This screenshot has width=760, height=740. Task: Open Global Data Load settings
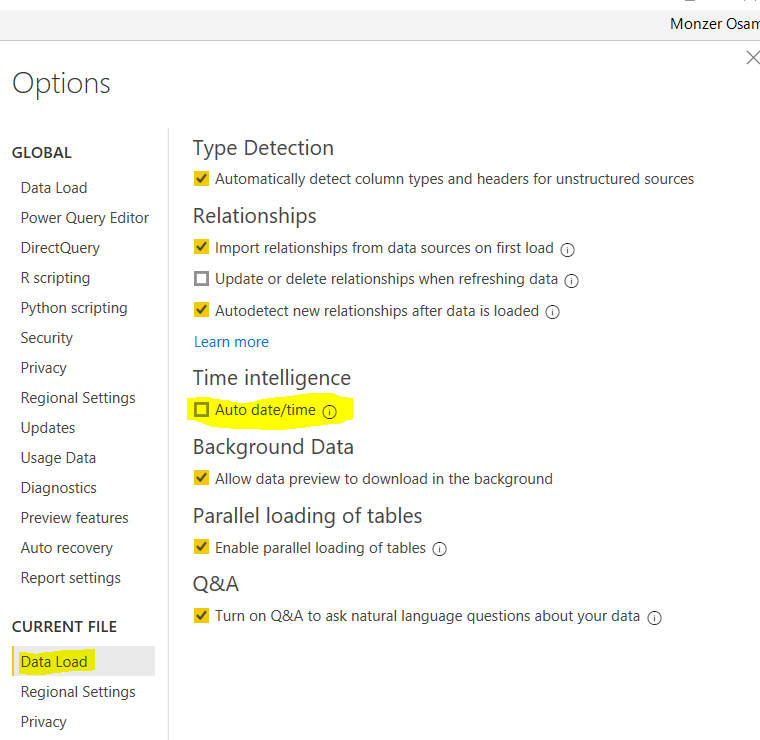click(54, 188)
